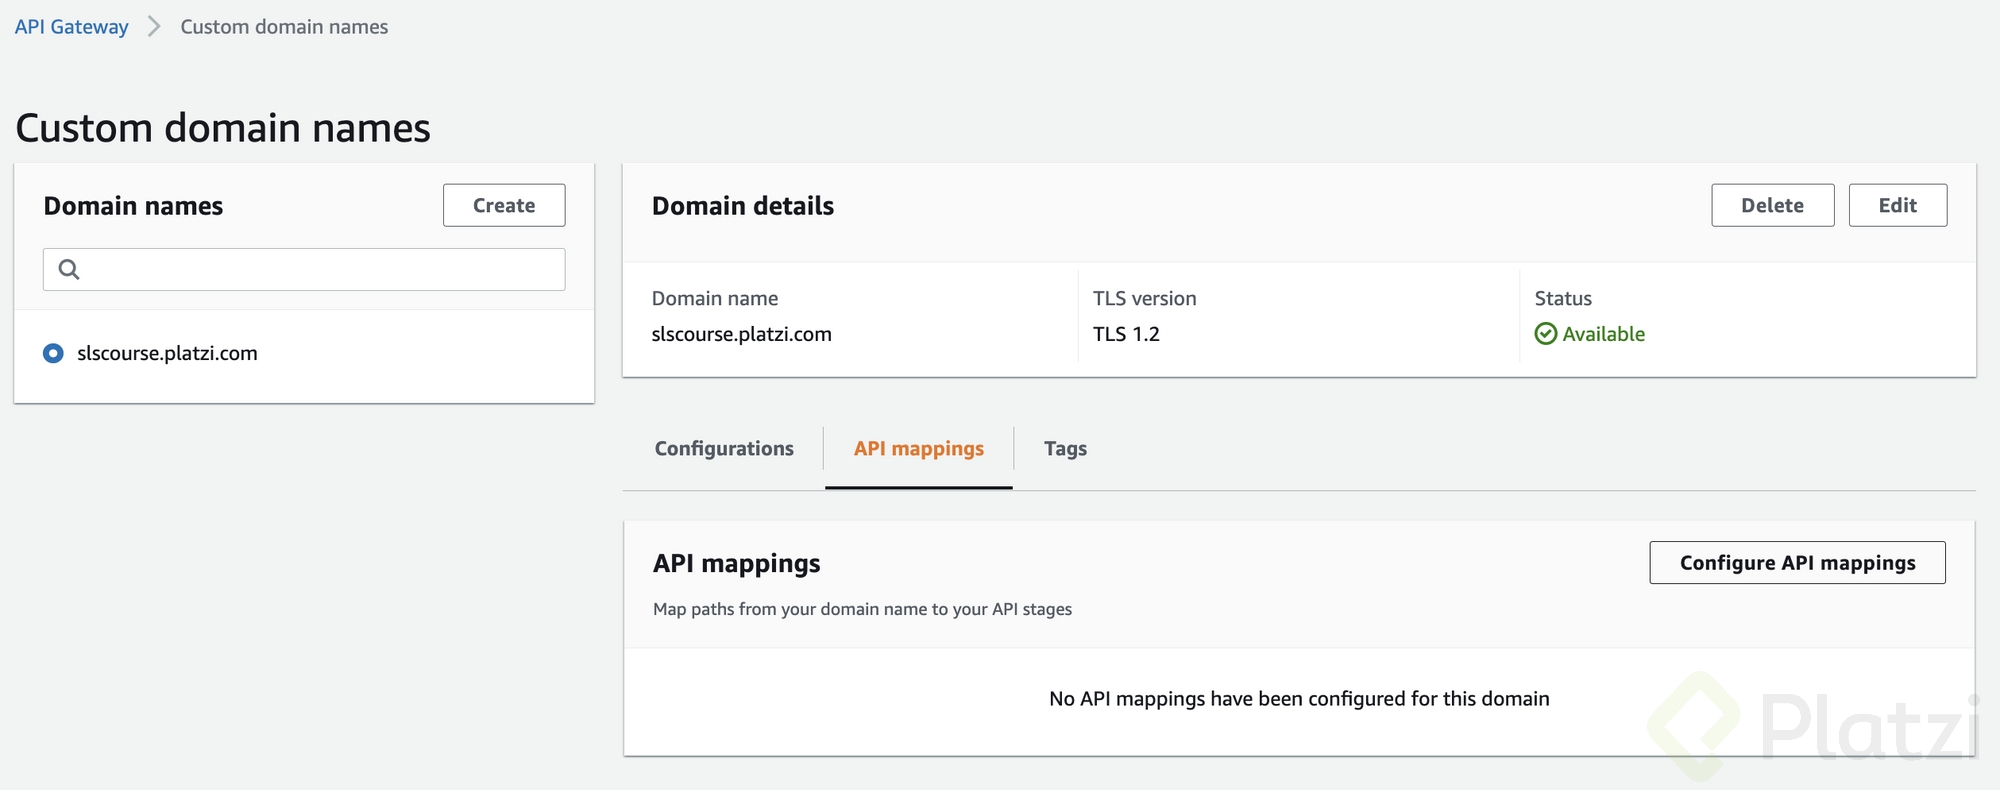Click the API mappings section heading
Image resolution: width=2000 pixels, height=790 pixels.
tap(737, 564)
